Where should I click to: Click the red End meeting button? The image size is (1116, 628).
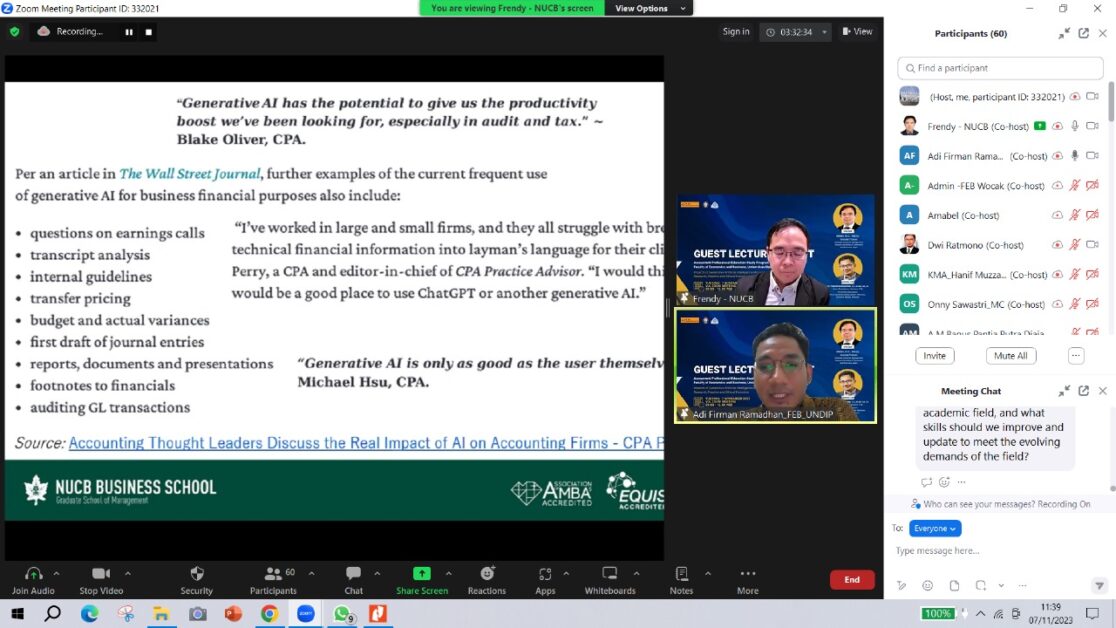coord(852,580)
